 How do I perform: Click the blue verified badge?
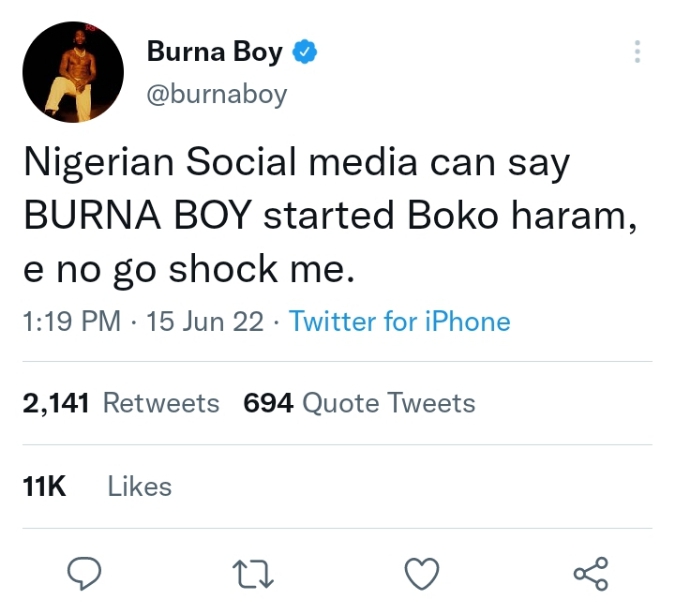pyautogui.click(x=305, y=52)
